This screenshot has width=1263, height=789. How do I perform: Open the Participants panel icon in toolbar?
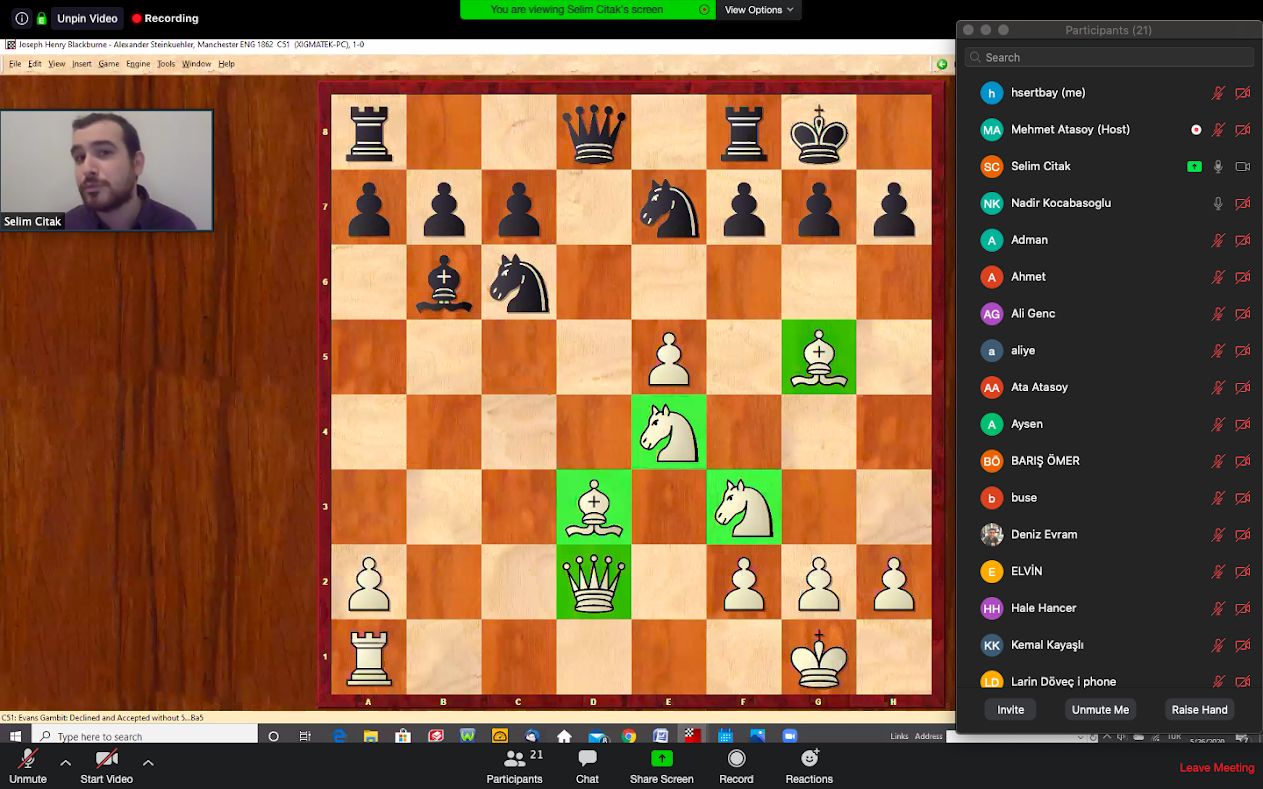[514, 760]
